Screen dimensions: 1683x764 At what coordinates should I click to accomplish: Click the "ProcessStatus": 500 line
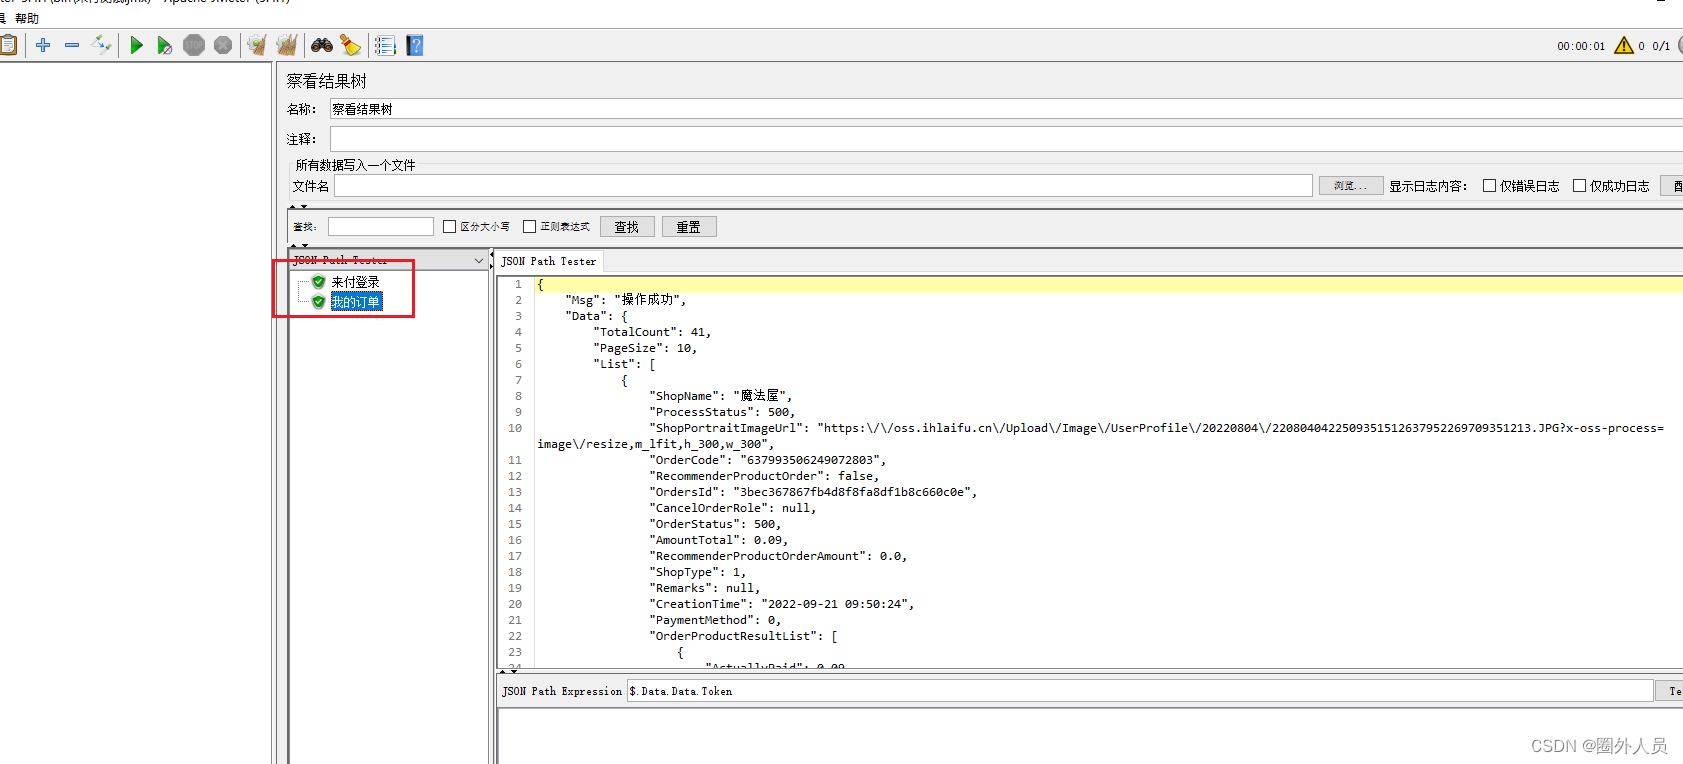click(x=722, y=412)
